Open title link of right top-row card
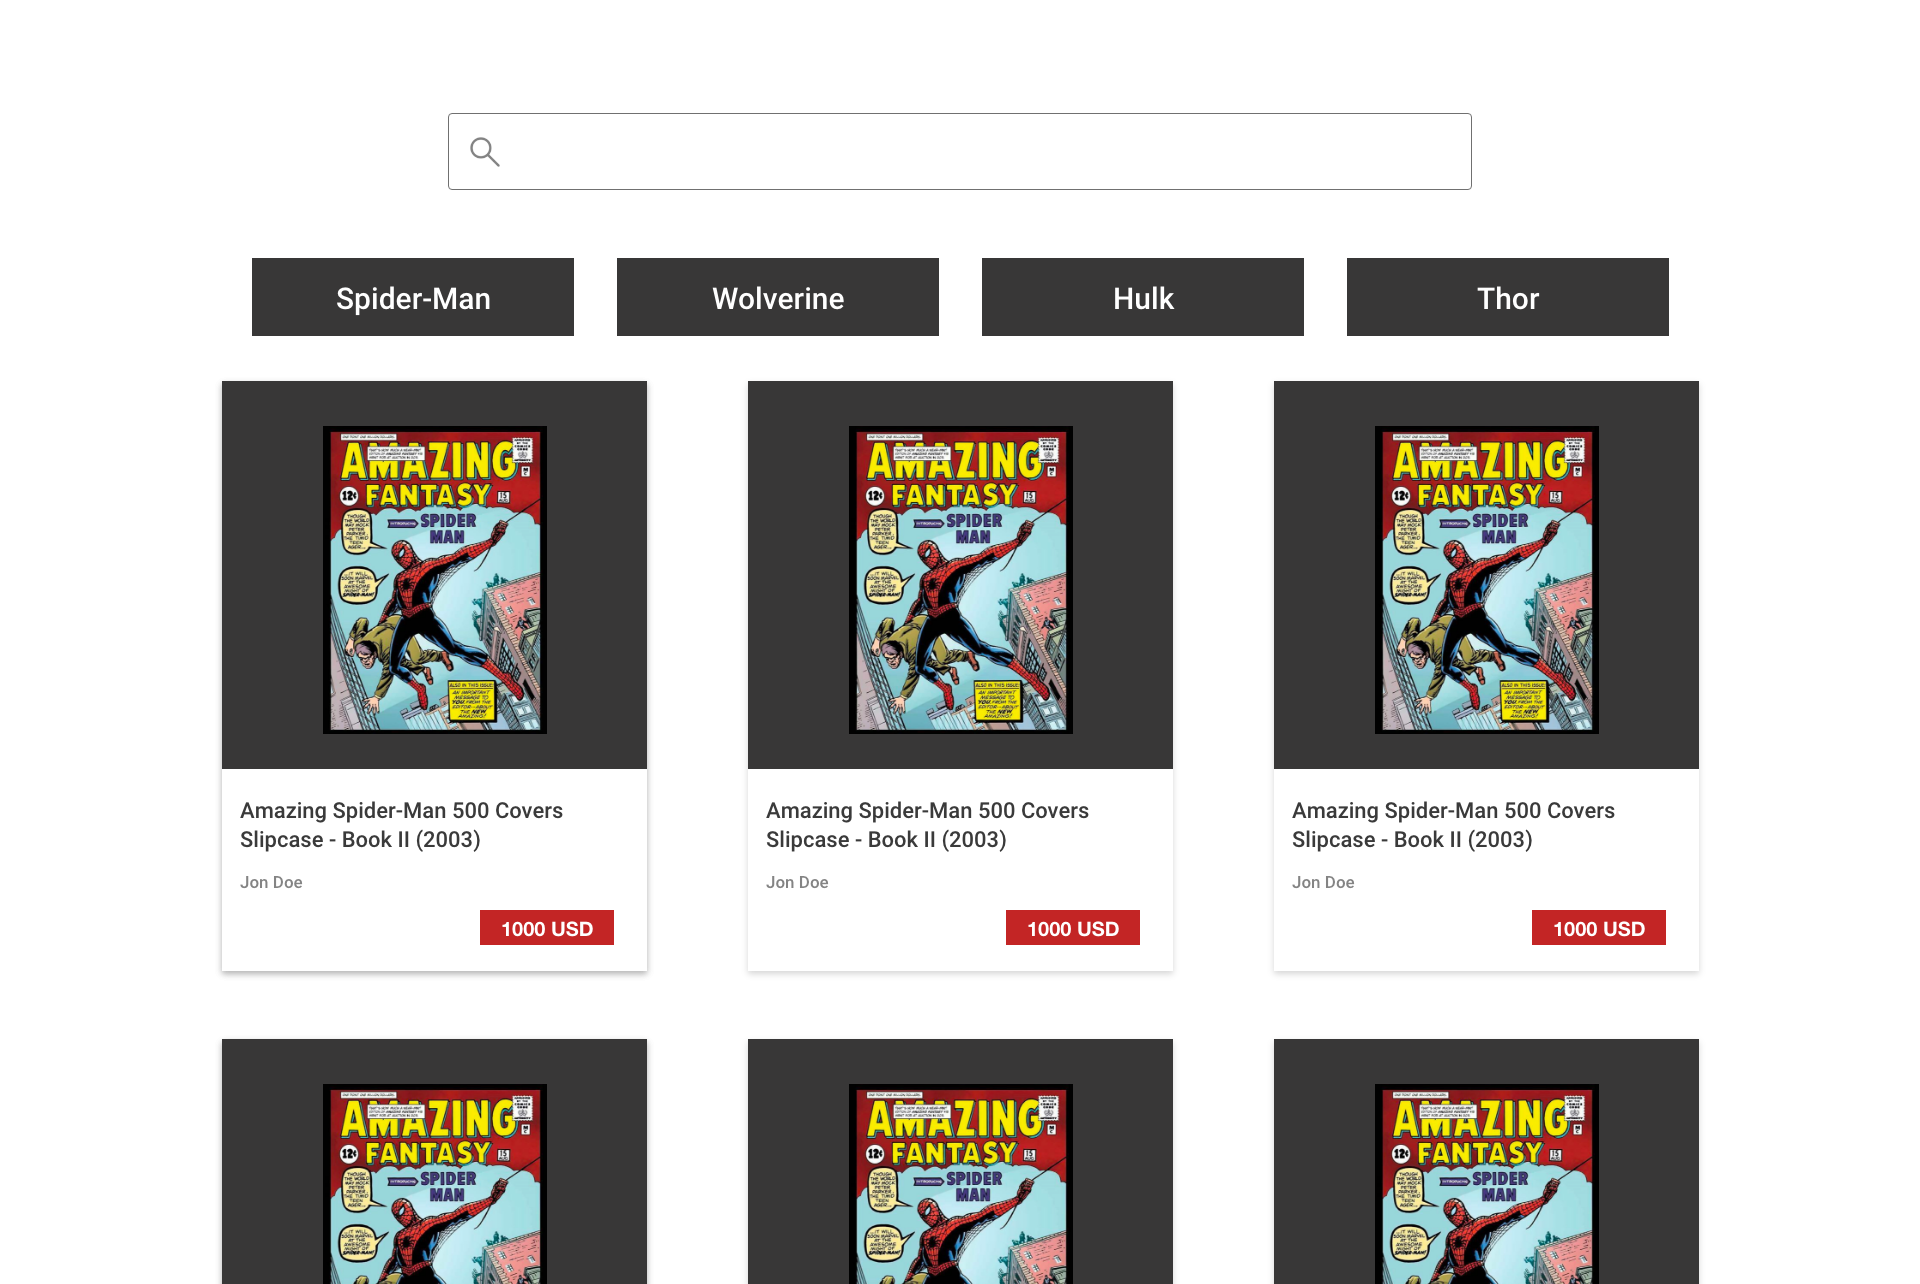The height and width of the screenshot is (1284, 1920). (1453, 825)
